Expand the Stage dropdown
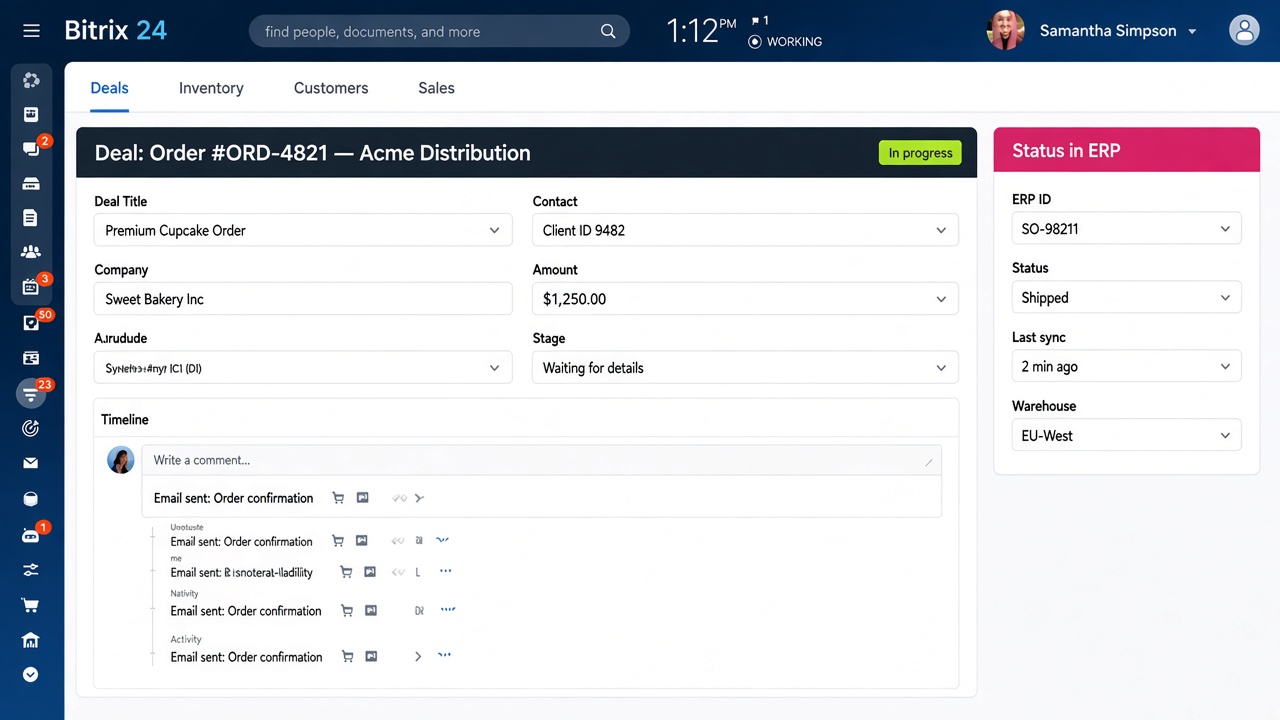The width and height of the screenshot is (1280, 720). click(x=745, y=368)
